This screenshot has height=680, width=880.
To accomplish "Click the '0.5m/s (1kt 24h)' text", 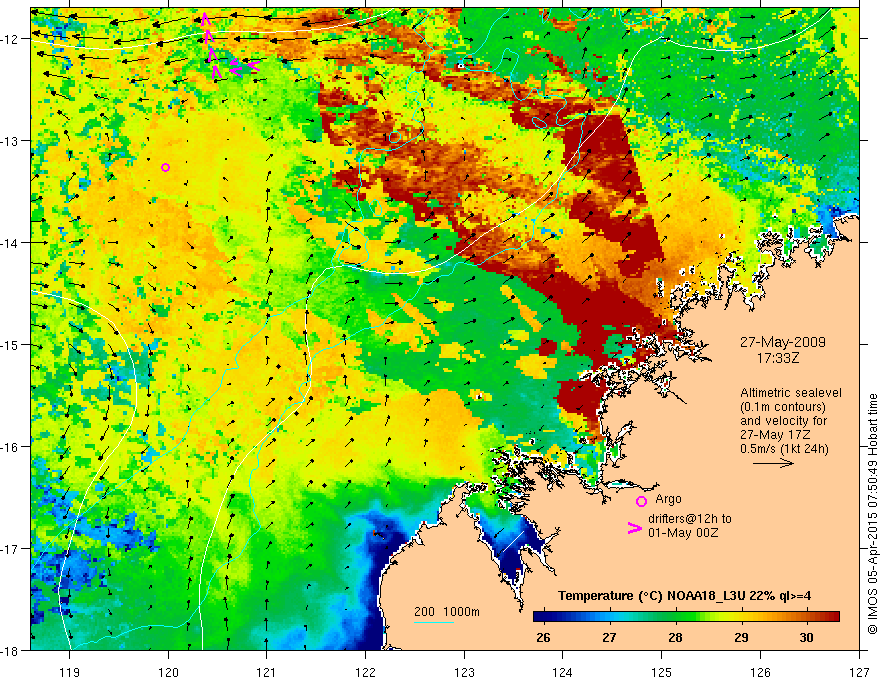I will (x=784, y=449).
